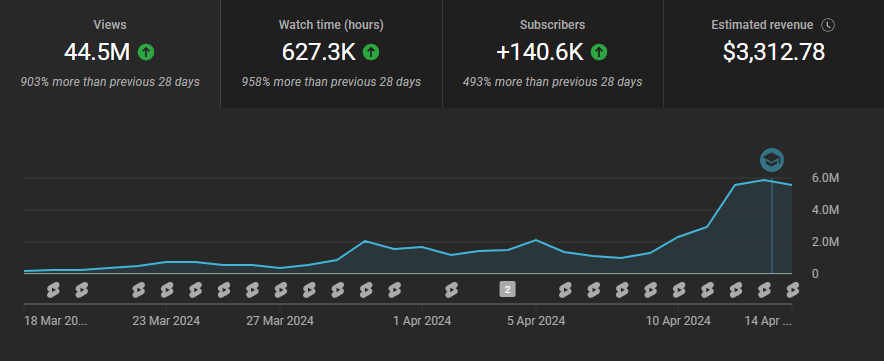Click the 627.3K watch time value
The width and height of the screenshot is (884, 361).
pos(319,52)
